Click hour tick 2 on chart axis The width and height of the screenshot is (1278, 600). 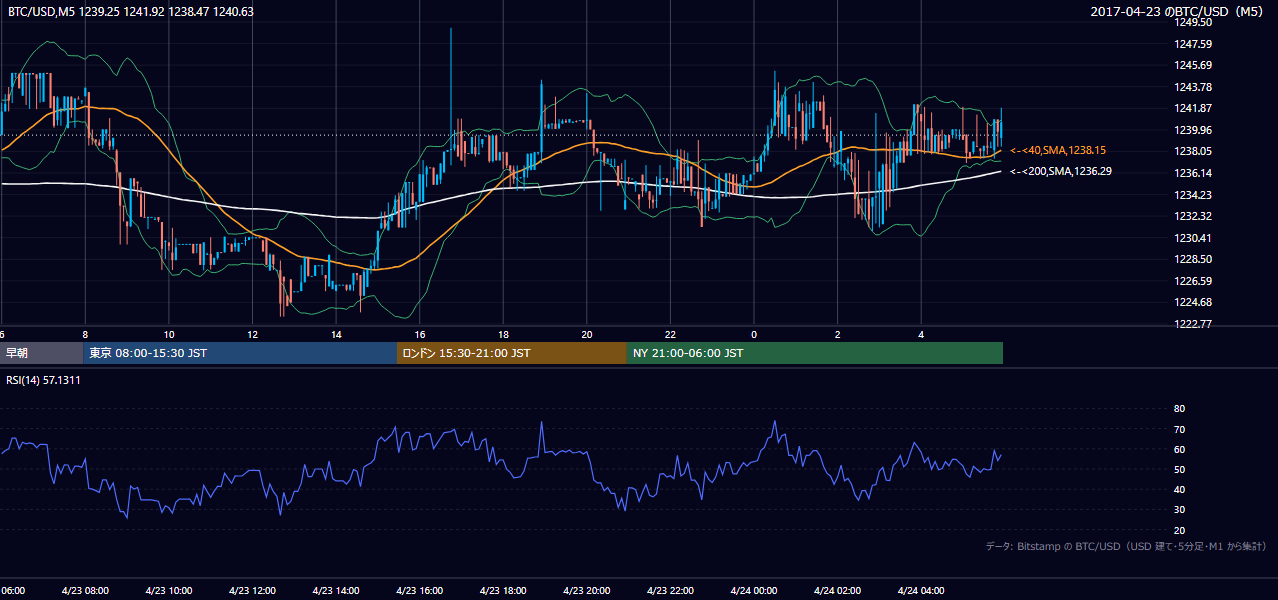(837, 334)
